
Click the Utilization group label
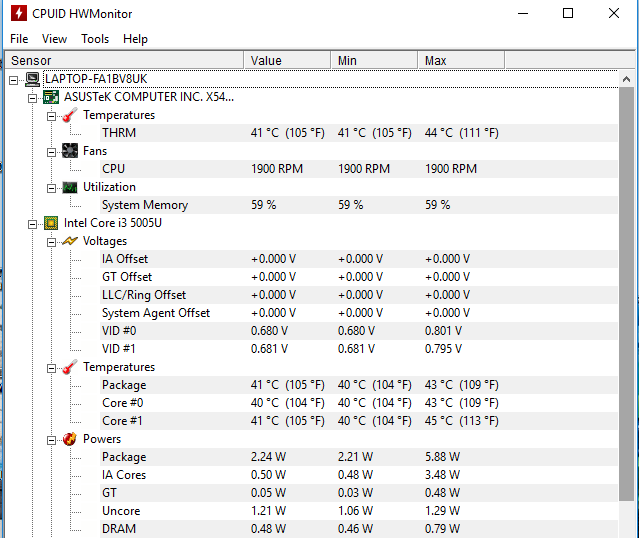(109, 187)
